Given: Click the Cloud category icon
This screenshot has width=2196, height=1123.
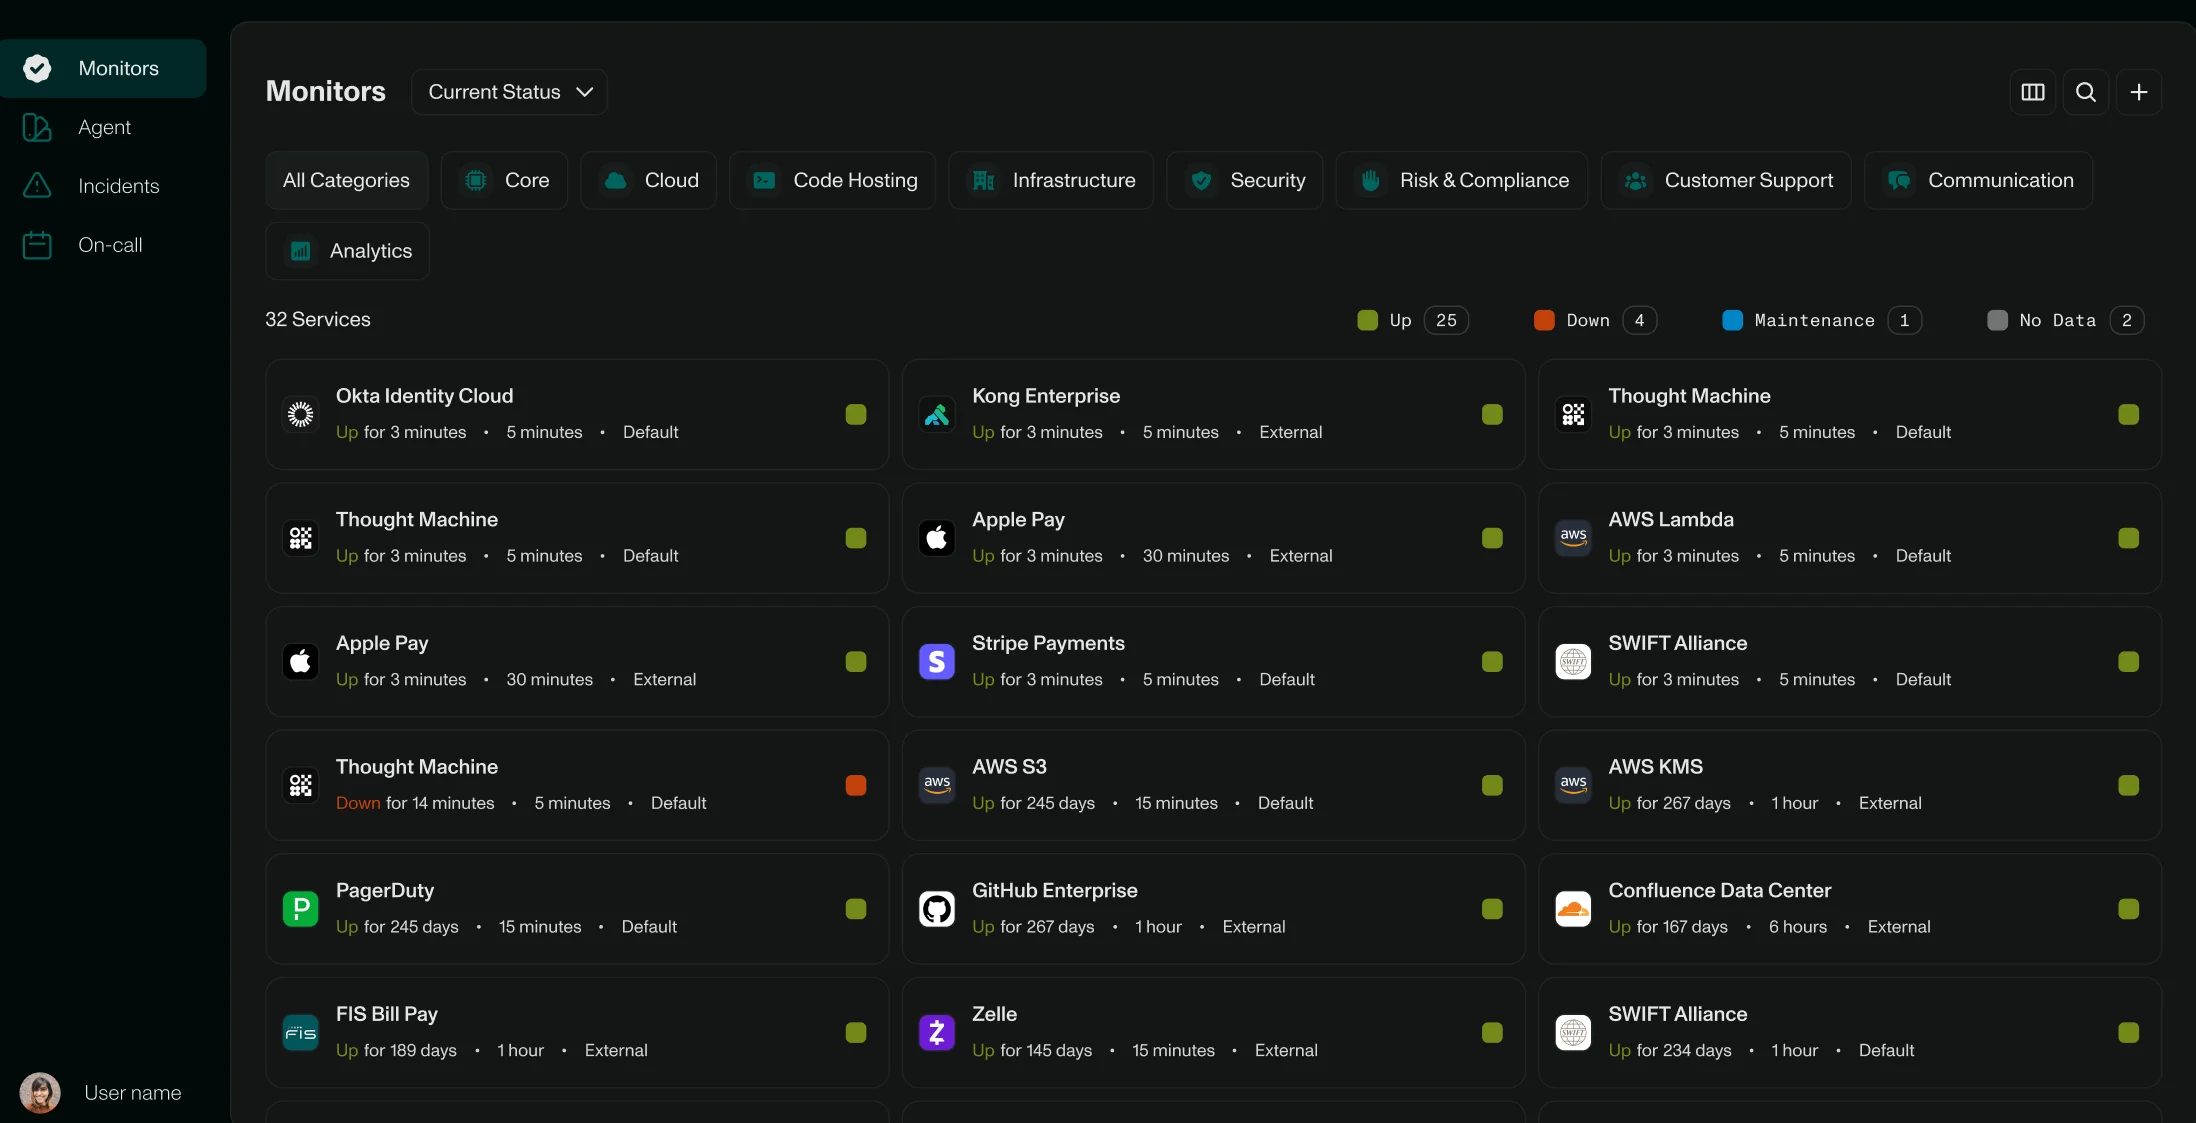Looking at the screenshot, I should [x=615, y=180].
